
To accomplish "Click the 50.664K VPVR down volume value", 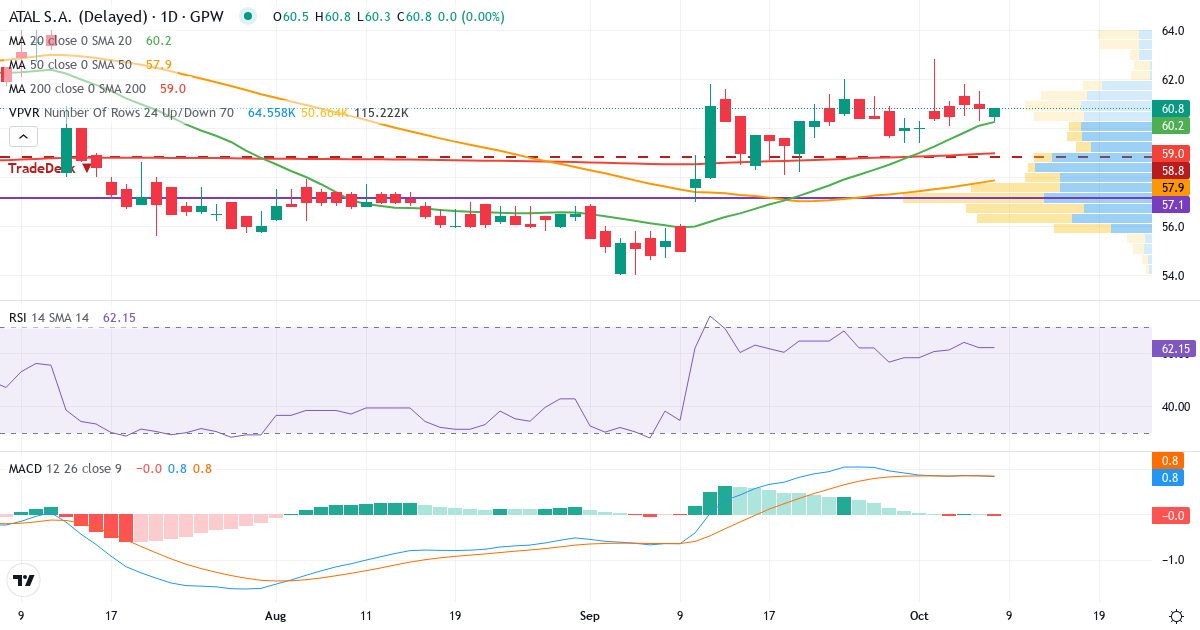I will coord(325,113).
